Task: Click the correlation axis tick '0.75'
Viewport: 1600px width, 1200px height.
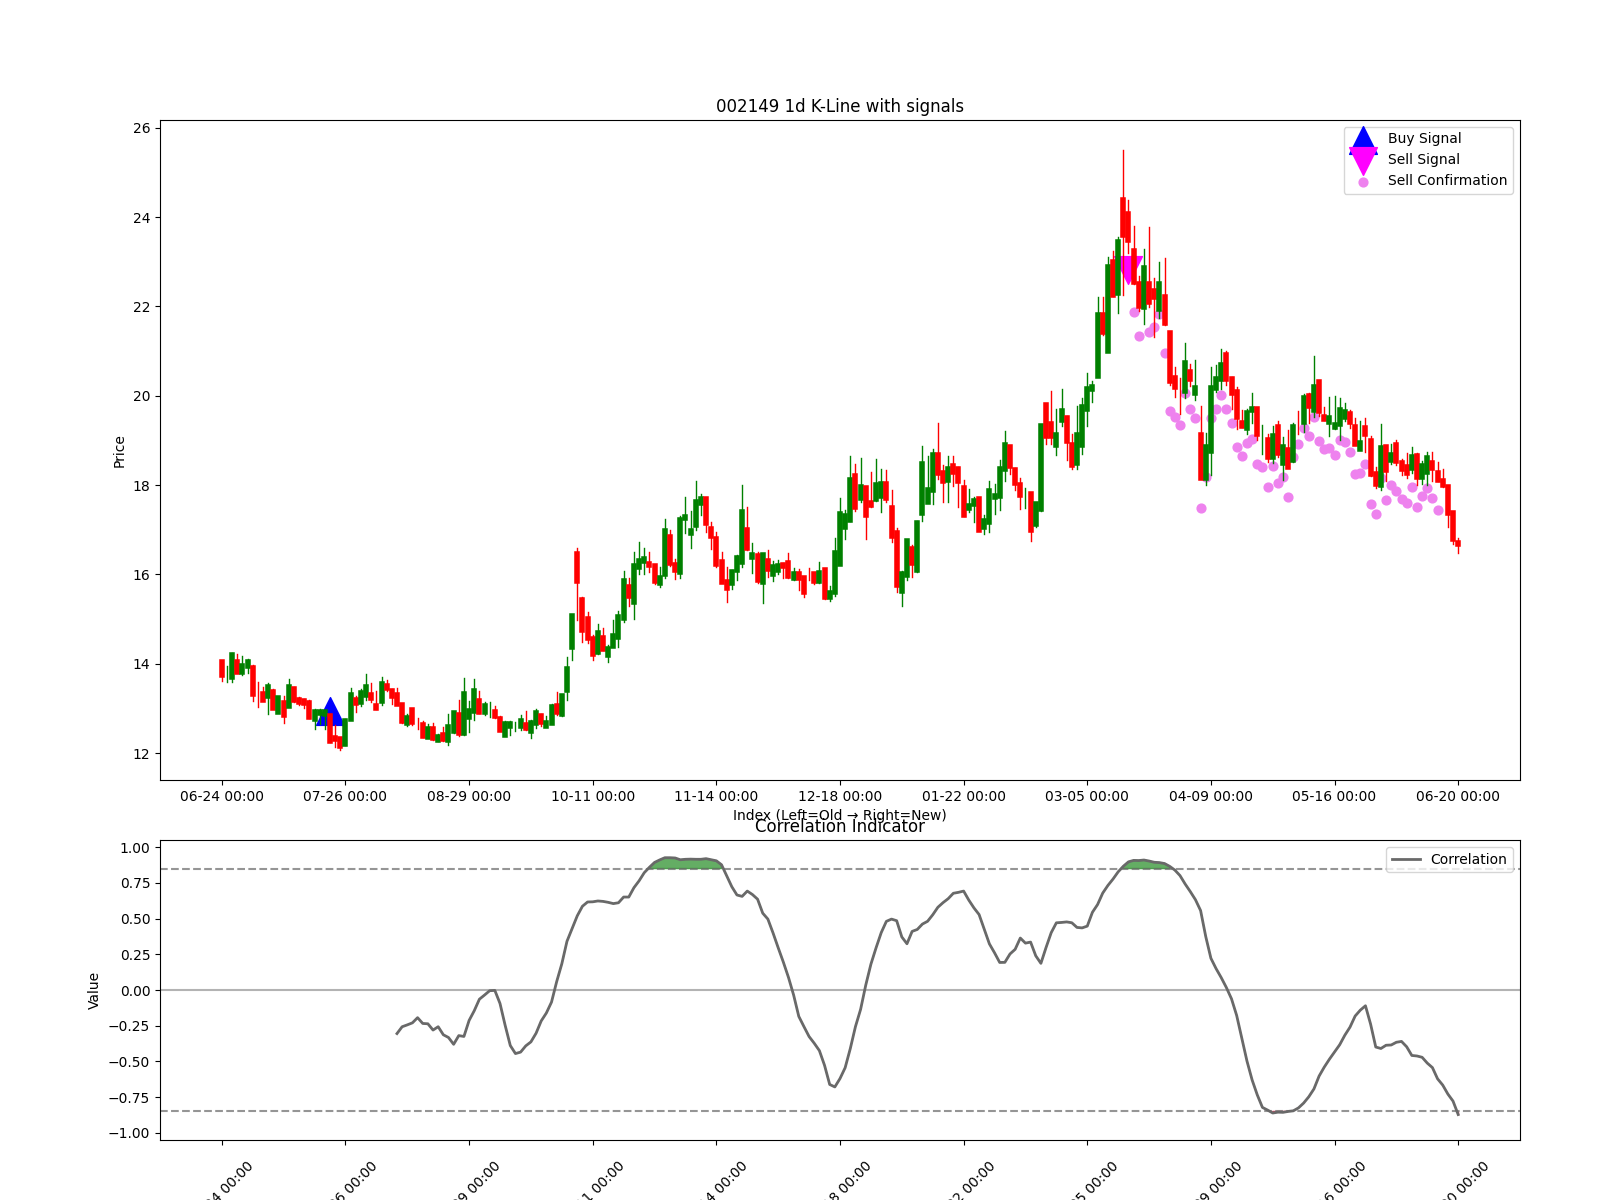Action: coord(135,884)
